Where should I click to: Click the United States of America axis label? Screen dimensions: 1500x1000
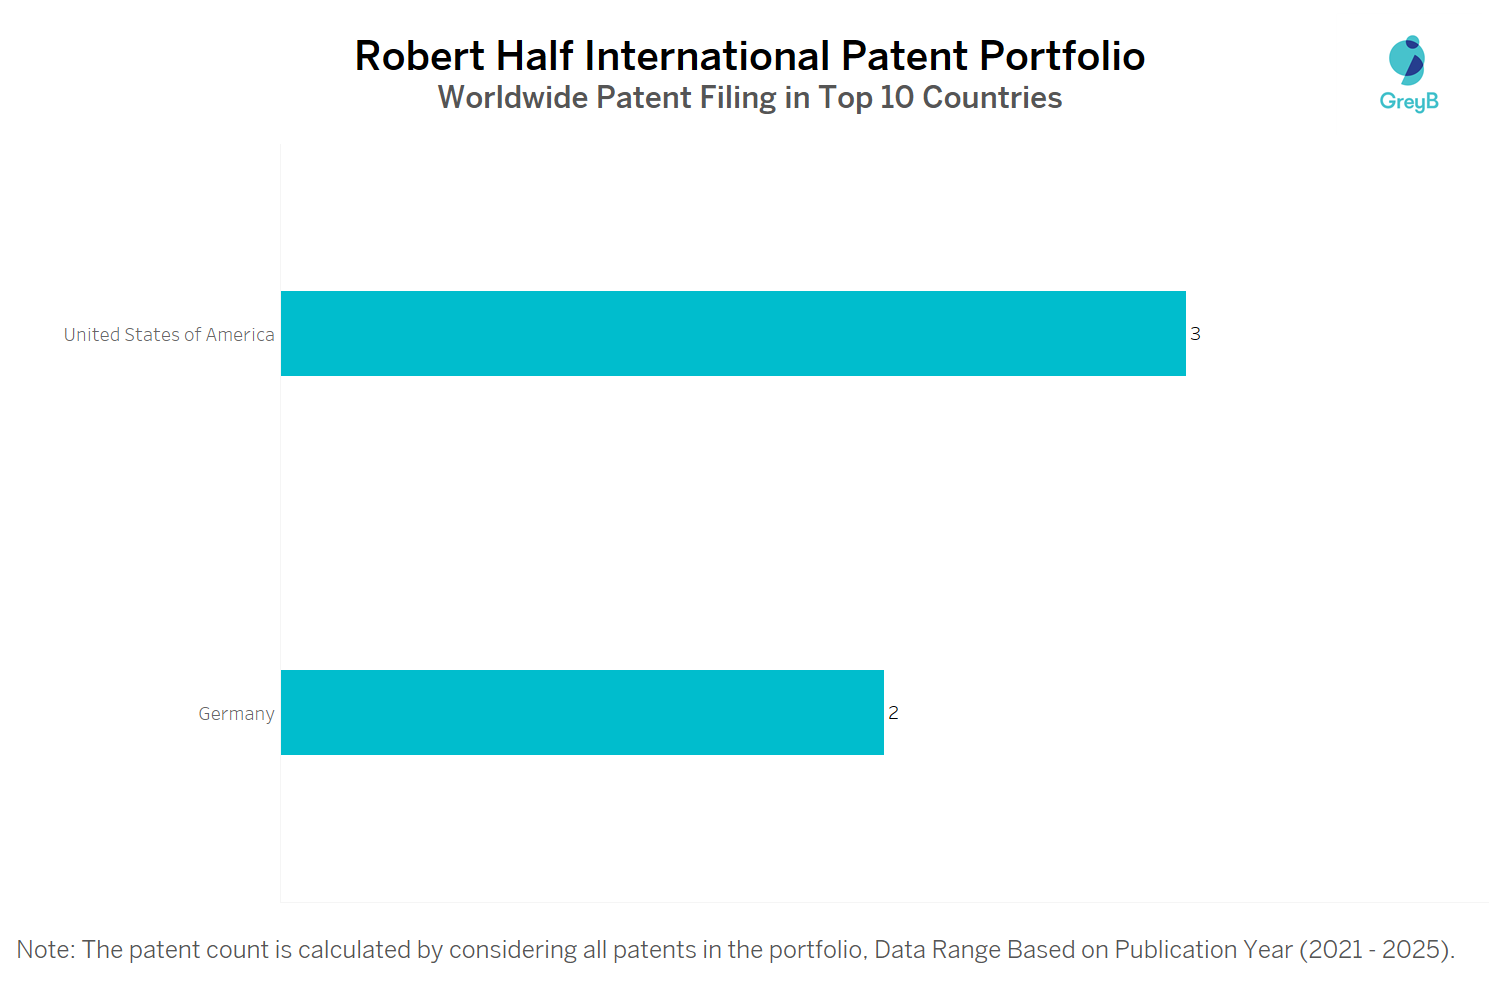(169, 335)
